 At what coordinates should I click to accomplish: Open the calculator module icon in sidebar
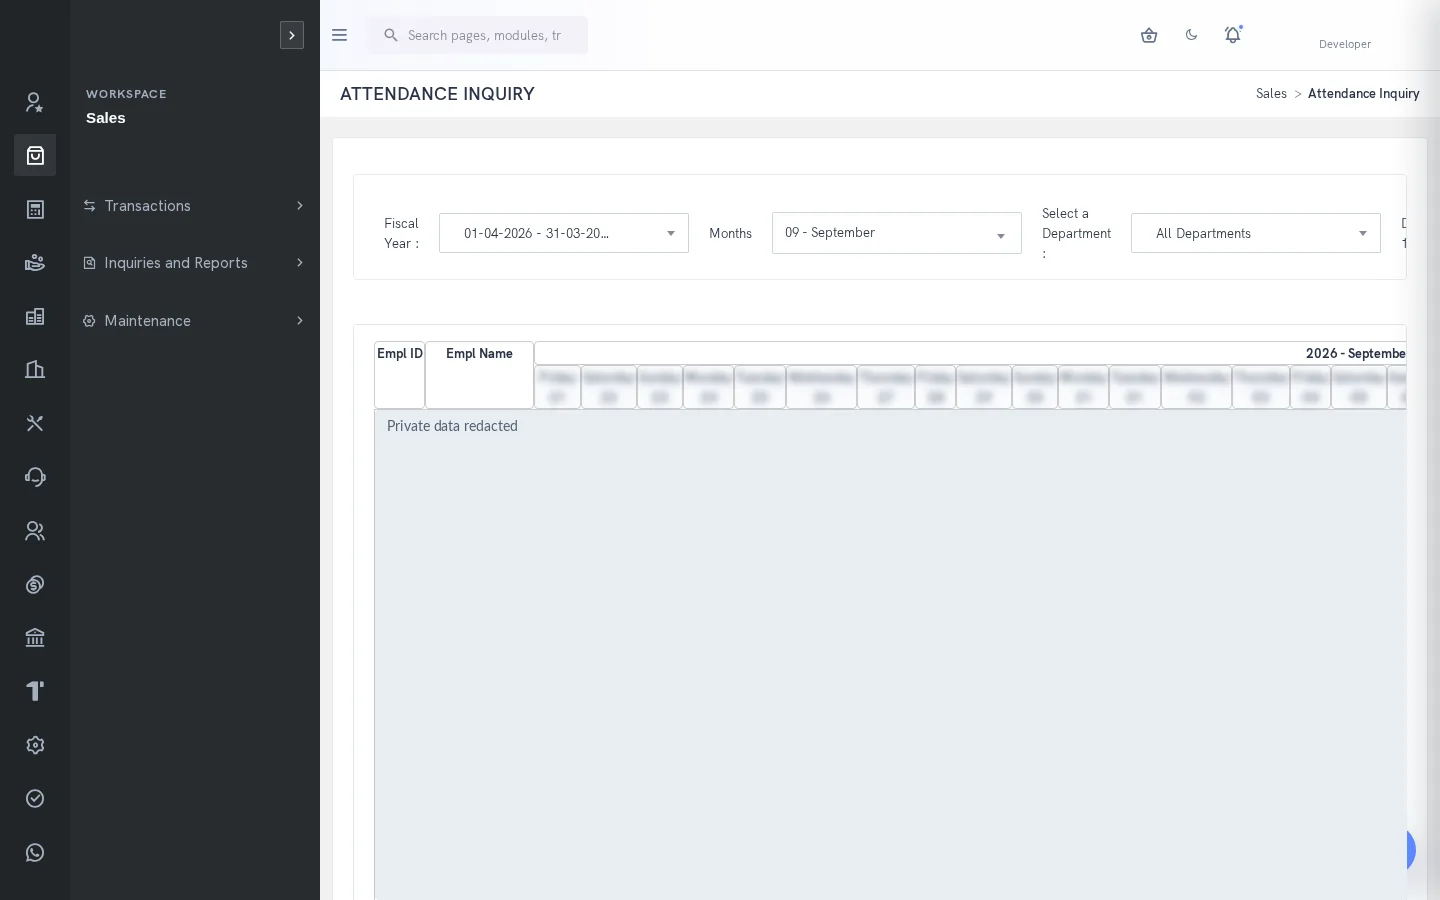35,209
